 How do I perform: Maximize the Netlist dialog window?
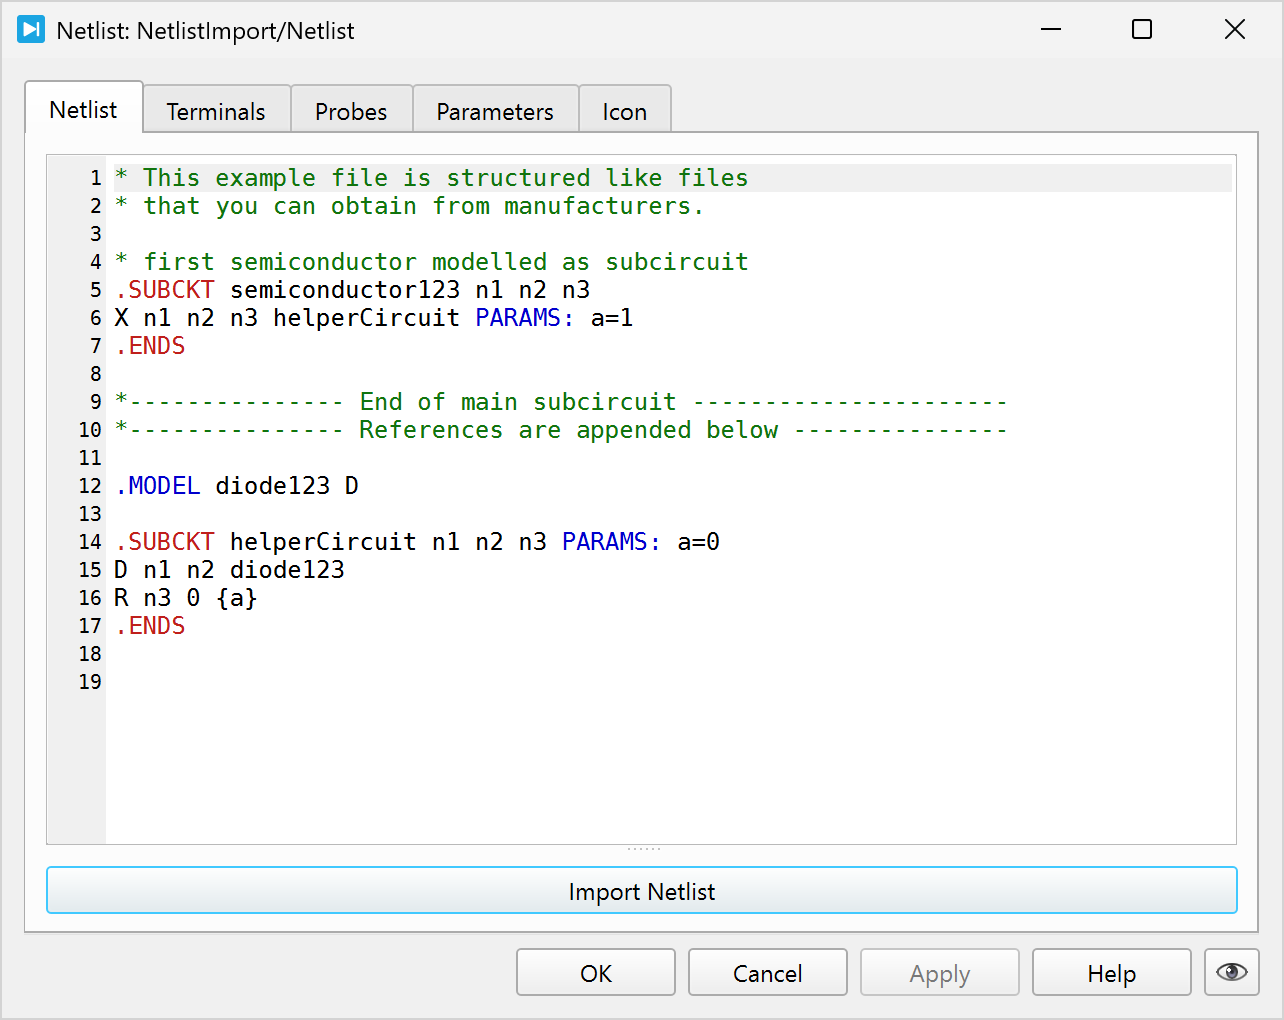tap(1141, 30)
